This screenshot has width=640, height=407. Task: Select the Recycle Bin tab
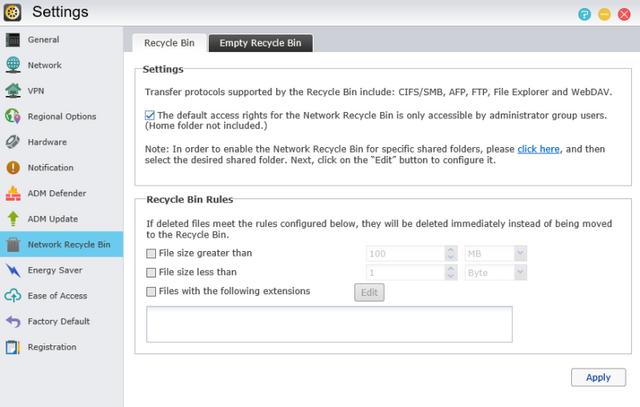pyautogui.click(x=168, y=44)
